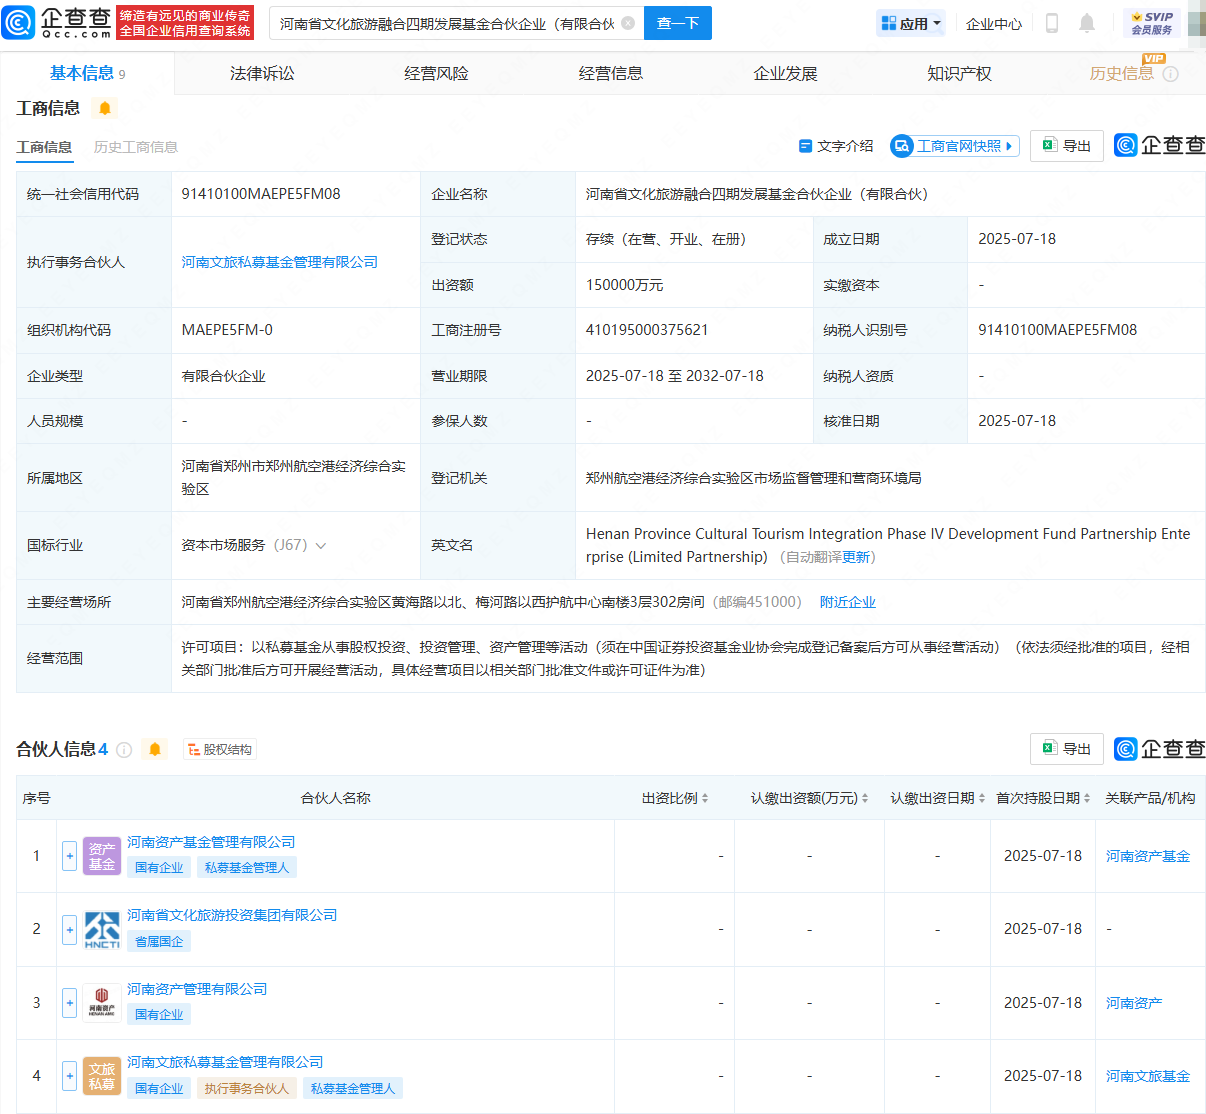Export business info with 导出 button
1206x1114 pixels.
(x=1067, y=146)
